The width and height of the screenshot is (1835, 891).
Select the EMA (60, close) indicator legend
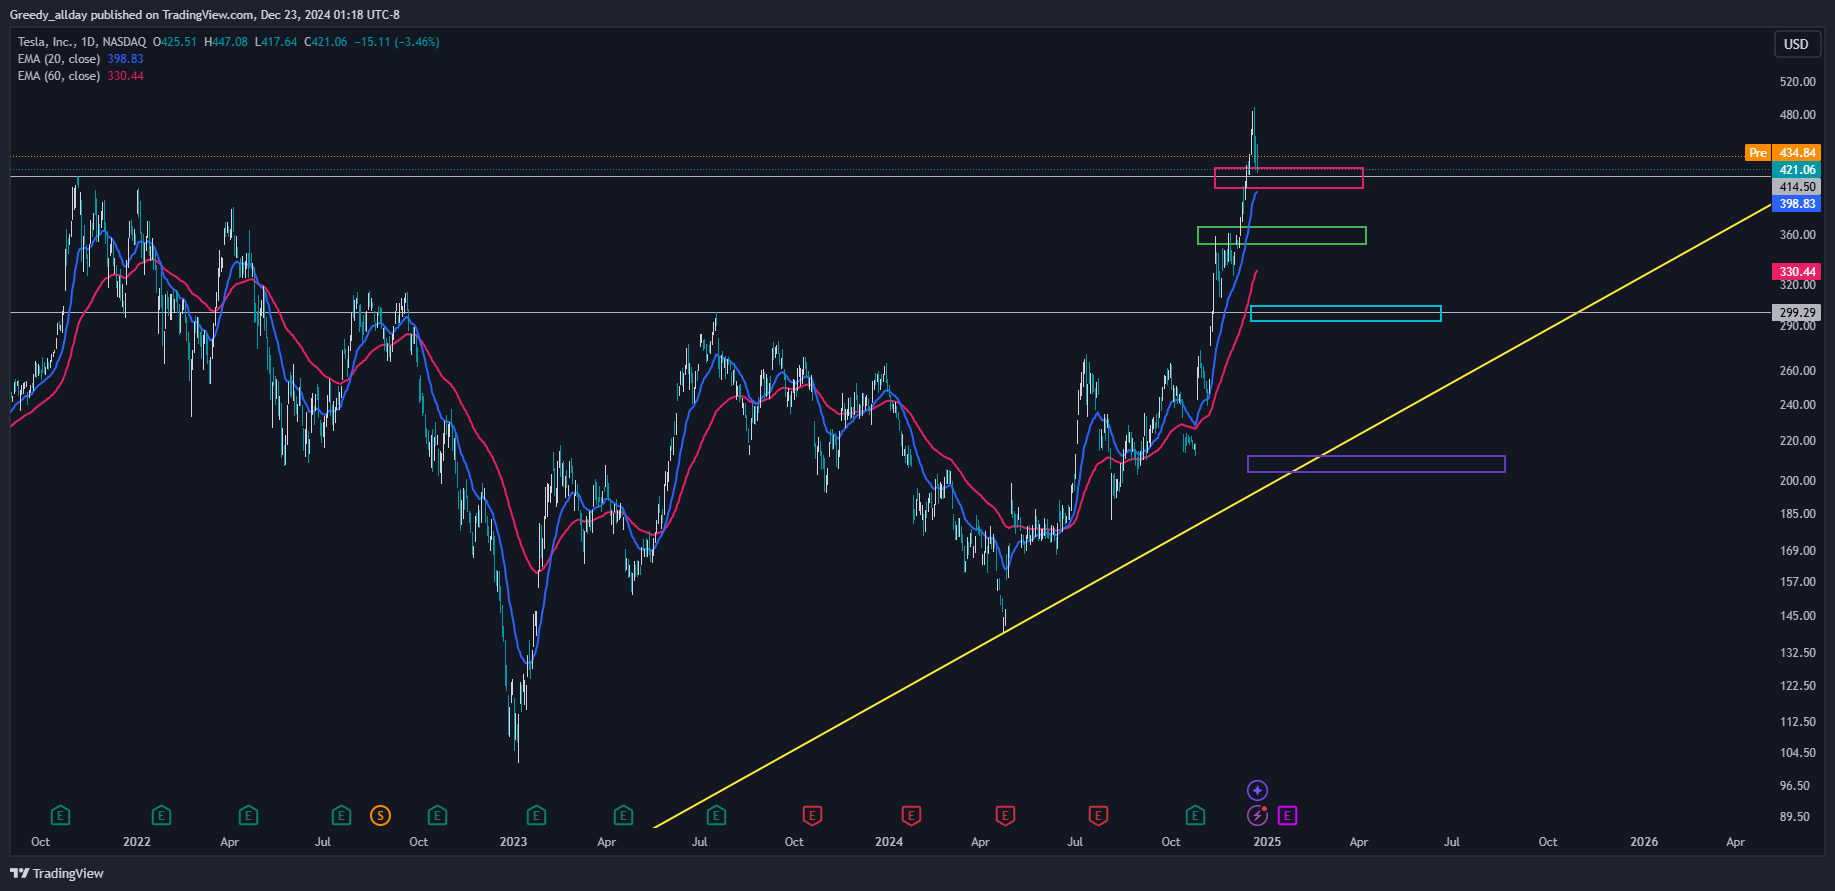click(x=59, y=76)
